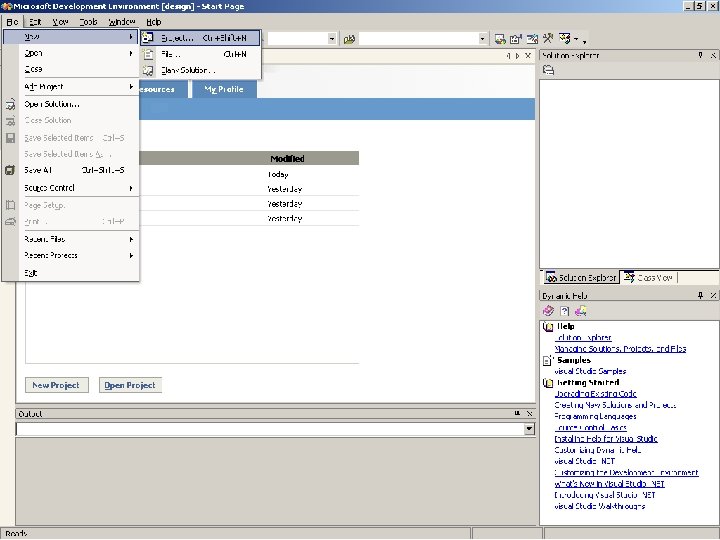Choose Blank Solution... from the New submenu
The width and height of the screenshot is (720, 540).
(200, 70)
